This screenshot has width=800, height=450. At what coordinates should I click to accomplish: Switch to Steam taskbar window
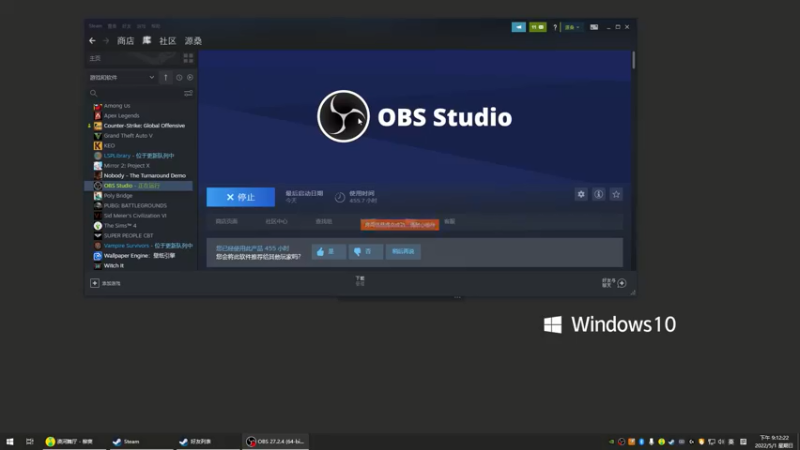click(x=141, y=441)
